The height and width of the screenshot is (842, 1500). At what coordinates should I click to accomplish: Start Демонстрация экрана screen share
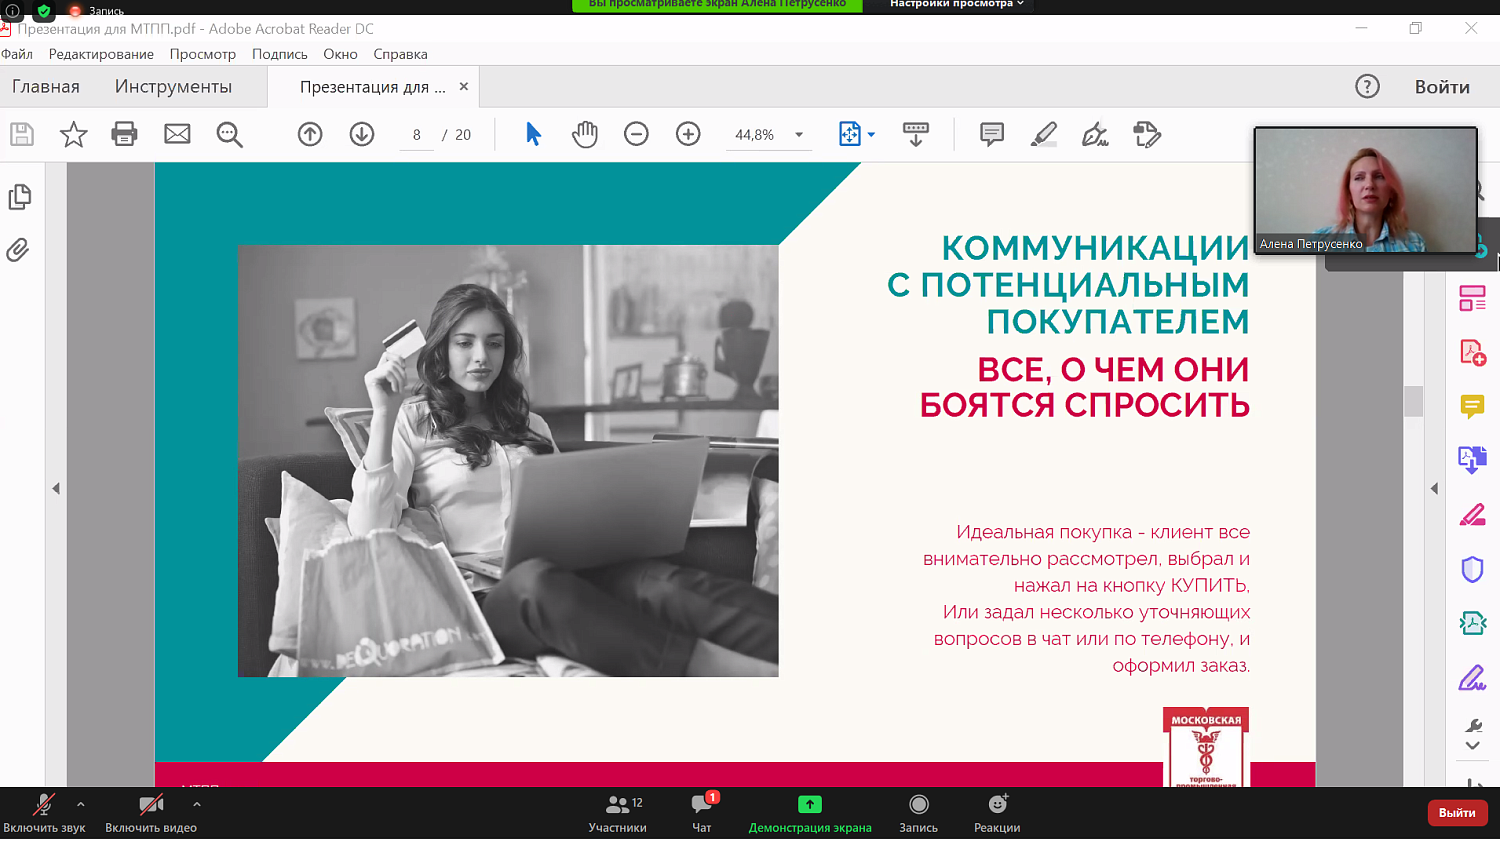810,813
